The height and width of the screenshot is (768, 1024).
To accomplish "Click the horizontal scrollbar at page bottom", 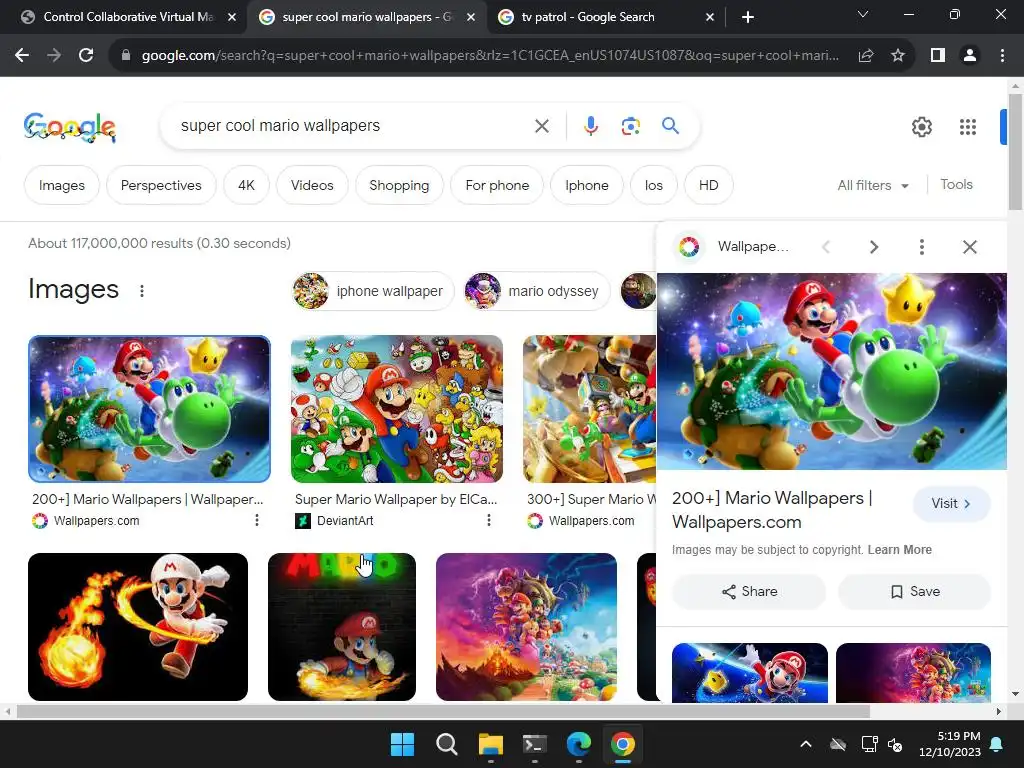I will (443, 711).
